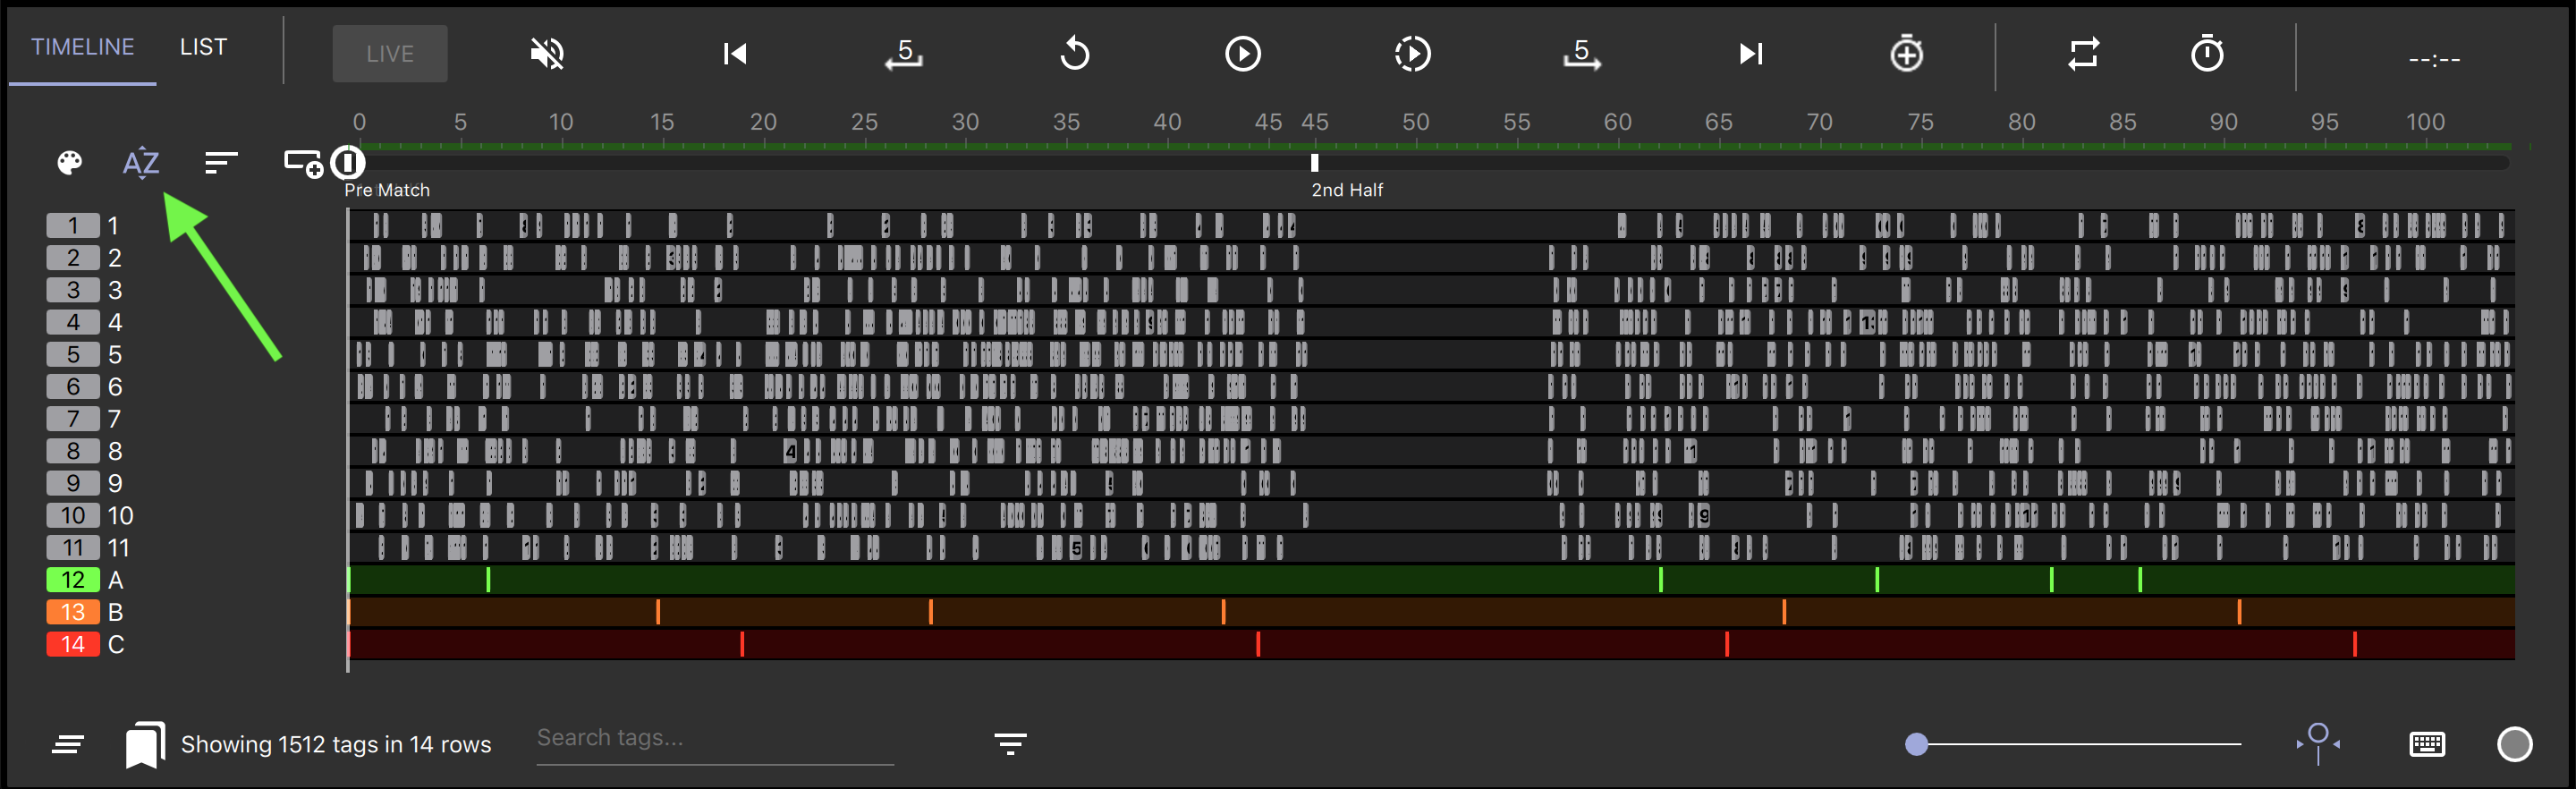Click the 2nd Half period marker

click(x=1347, y=190)
